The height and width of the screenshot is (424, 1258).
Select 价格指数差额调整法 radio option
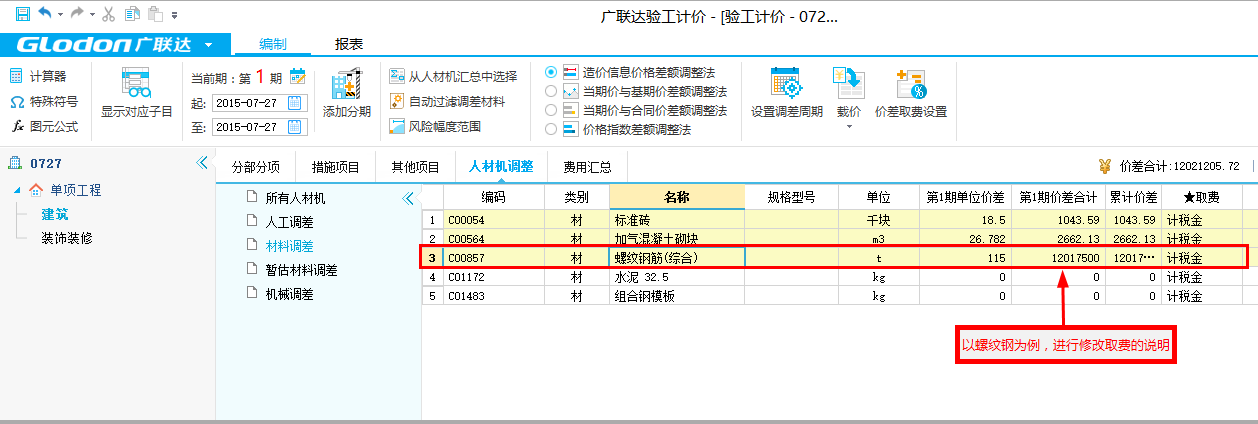(551, 129)
